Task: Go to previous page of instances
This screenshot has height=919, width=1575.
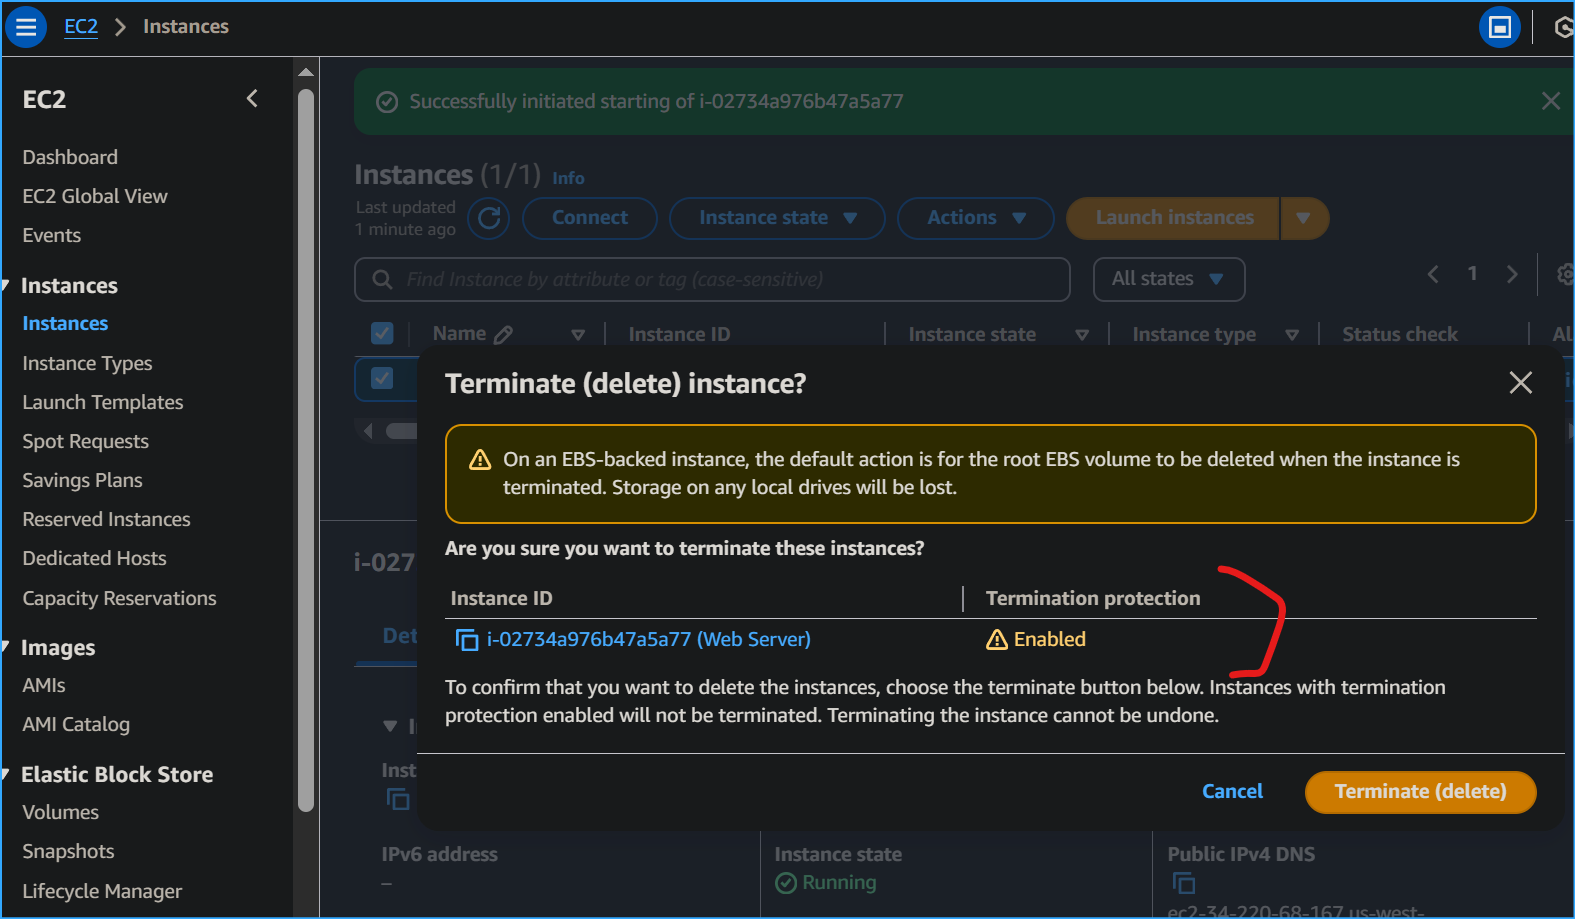Action: pos(1432,274)
